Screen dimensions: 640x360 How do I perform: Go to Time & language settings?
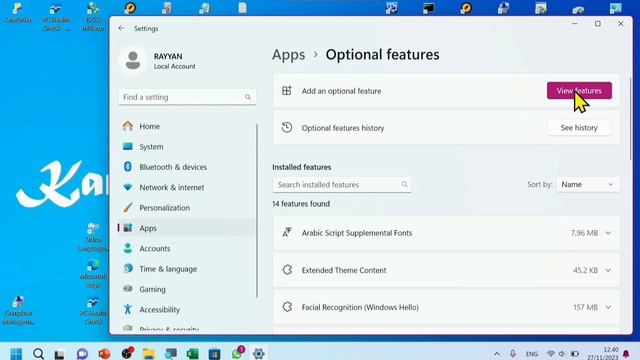pyautogui.click(x=187, y=269)
